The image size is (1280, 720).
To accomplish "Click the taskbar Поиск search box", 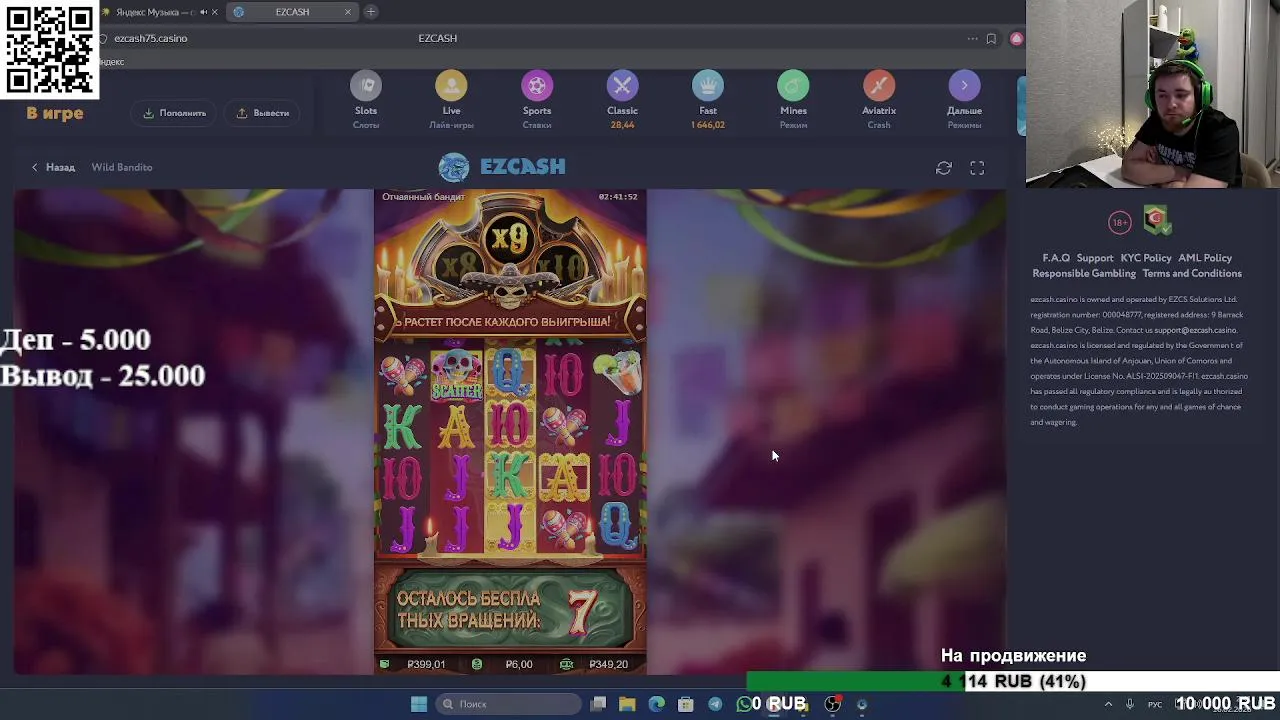I will (507, 704).
